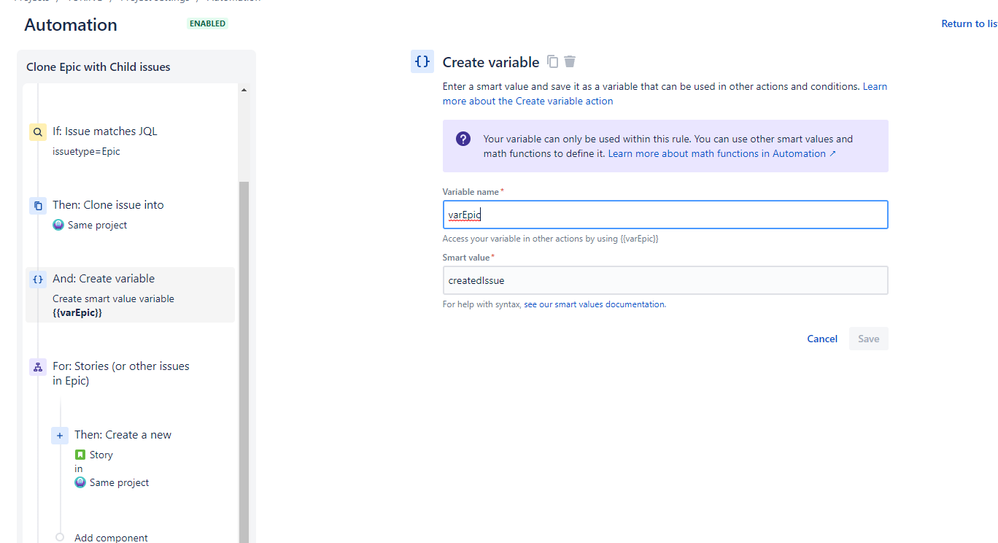
Task: Click the scroll up arrow in rule panel
Action: tap(244, 90)
